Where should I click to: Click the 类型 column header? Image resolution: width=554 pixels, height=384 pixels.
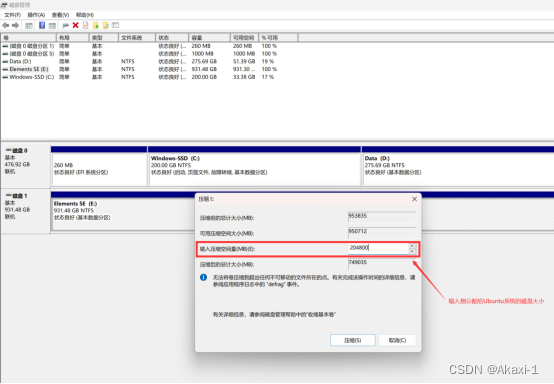click(x=104, y=38)
